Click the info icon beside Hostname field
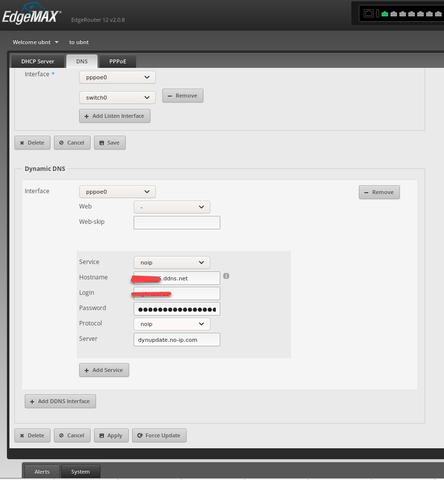 click(x=226, y=276)
